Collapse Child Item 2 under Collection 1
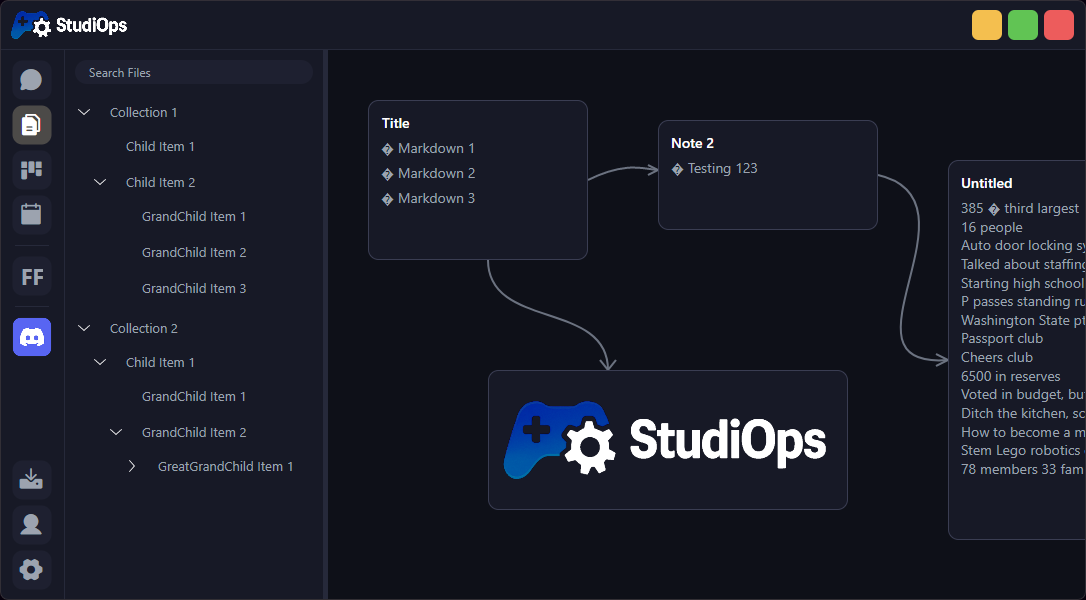The height and width of the screenshot is (600, 1086). (x=99, y=181)
